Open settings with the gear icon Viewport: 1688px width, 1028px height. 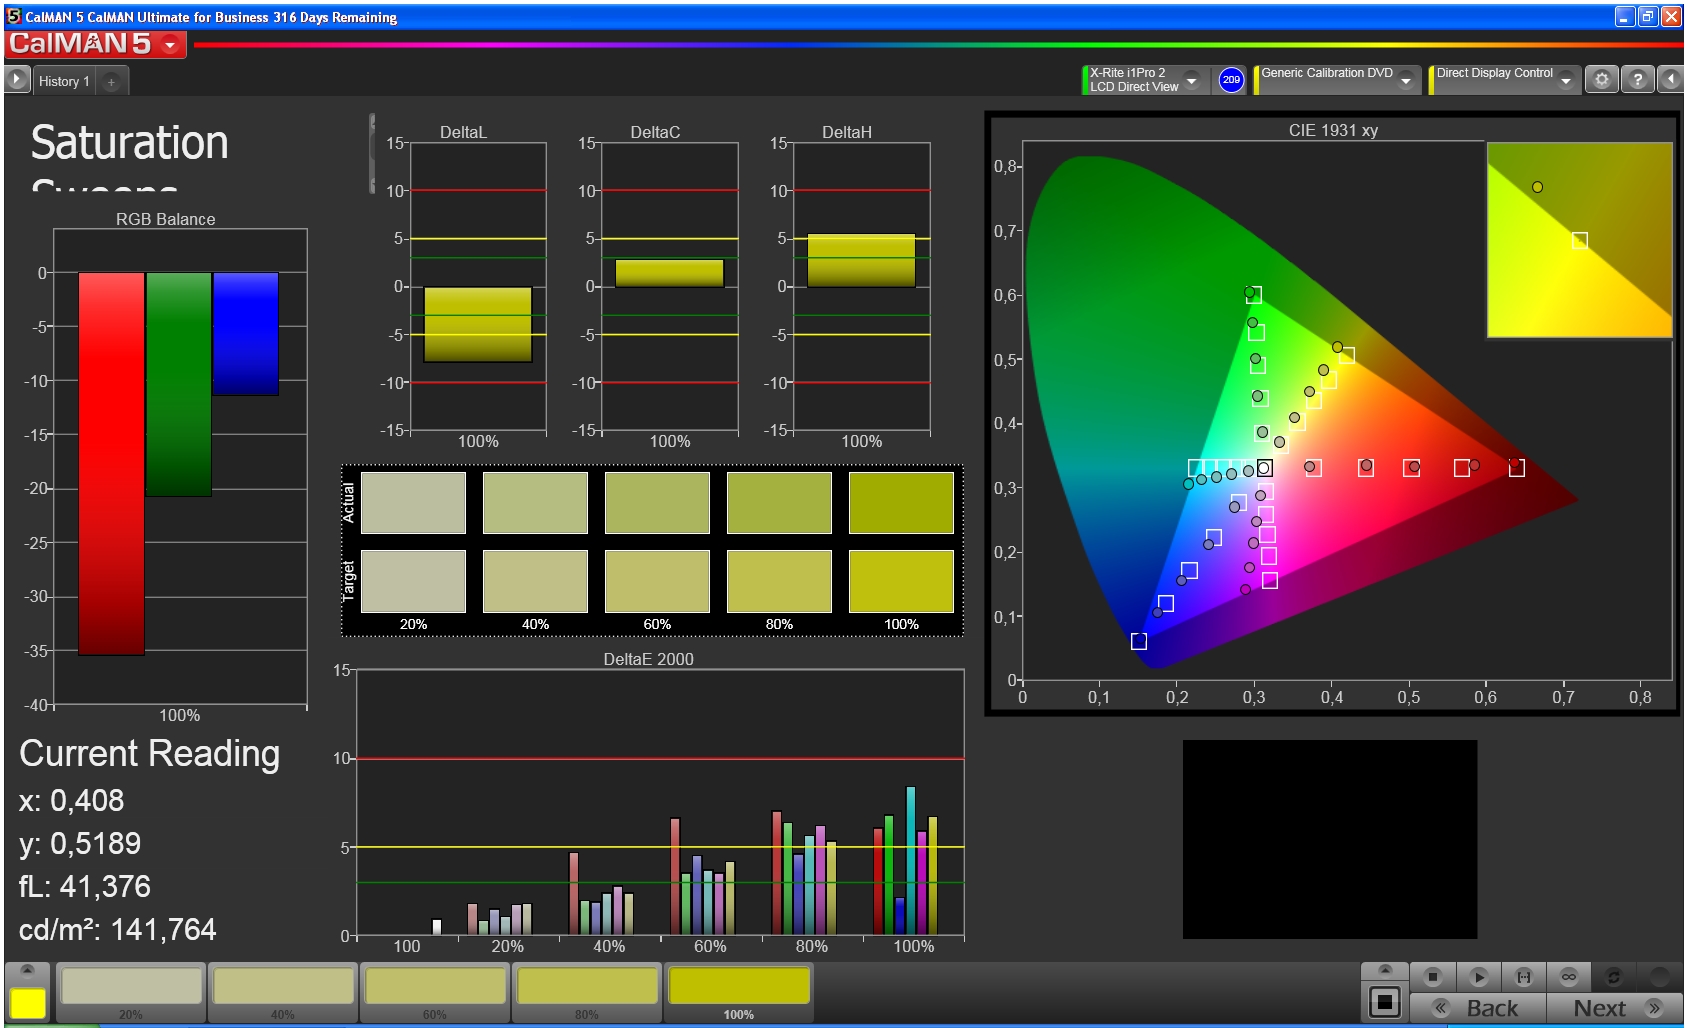1602,80
